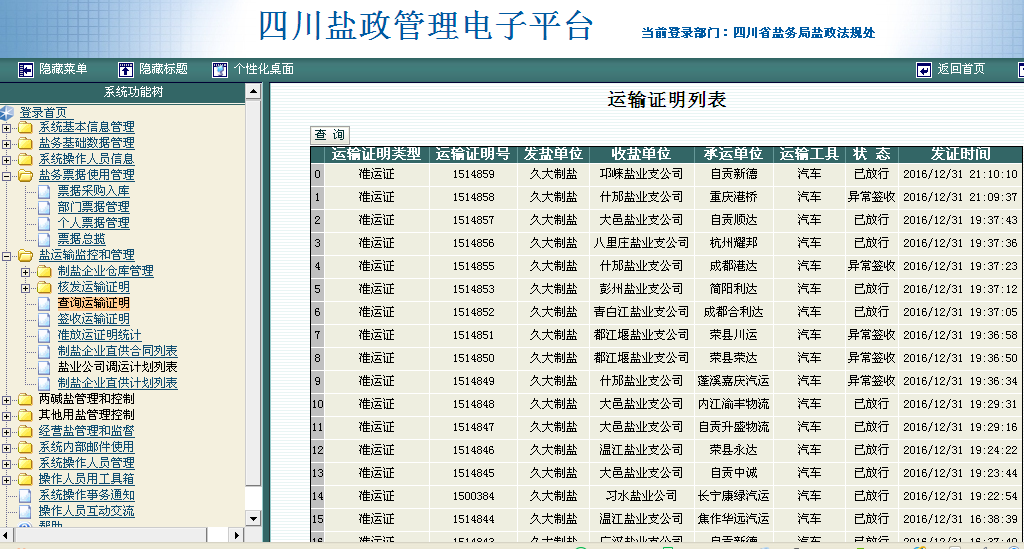Collapse the 盐运输监控和管理 tree node
This screenshot has width=1024, height=549.
click(x=7, y=255)
